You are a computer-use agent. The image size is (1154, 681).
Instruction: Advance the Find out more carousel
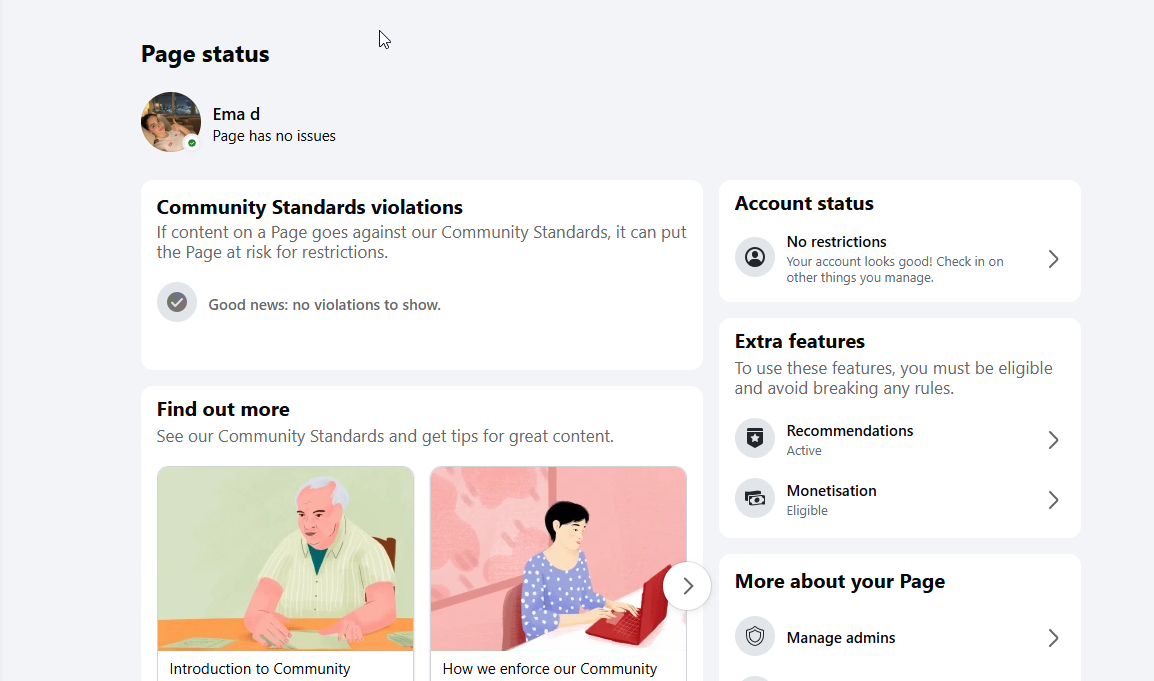coord(687,586)
